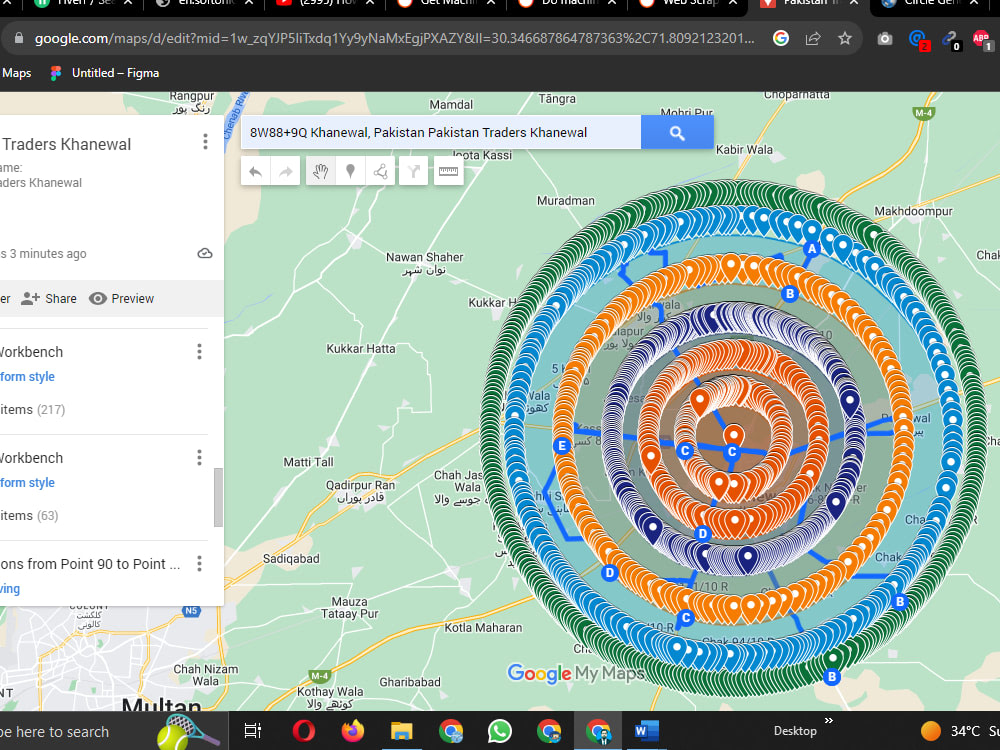Expand the items (63) list
Viewport: 1000px width, 750px height.
[29, 515]
